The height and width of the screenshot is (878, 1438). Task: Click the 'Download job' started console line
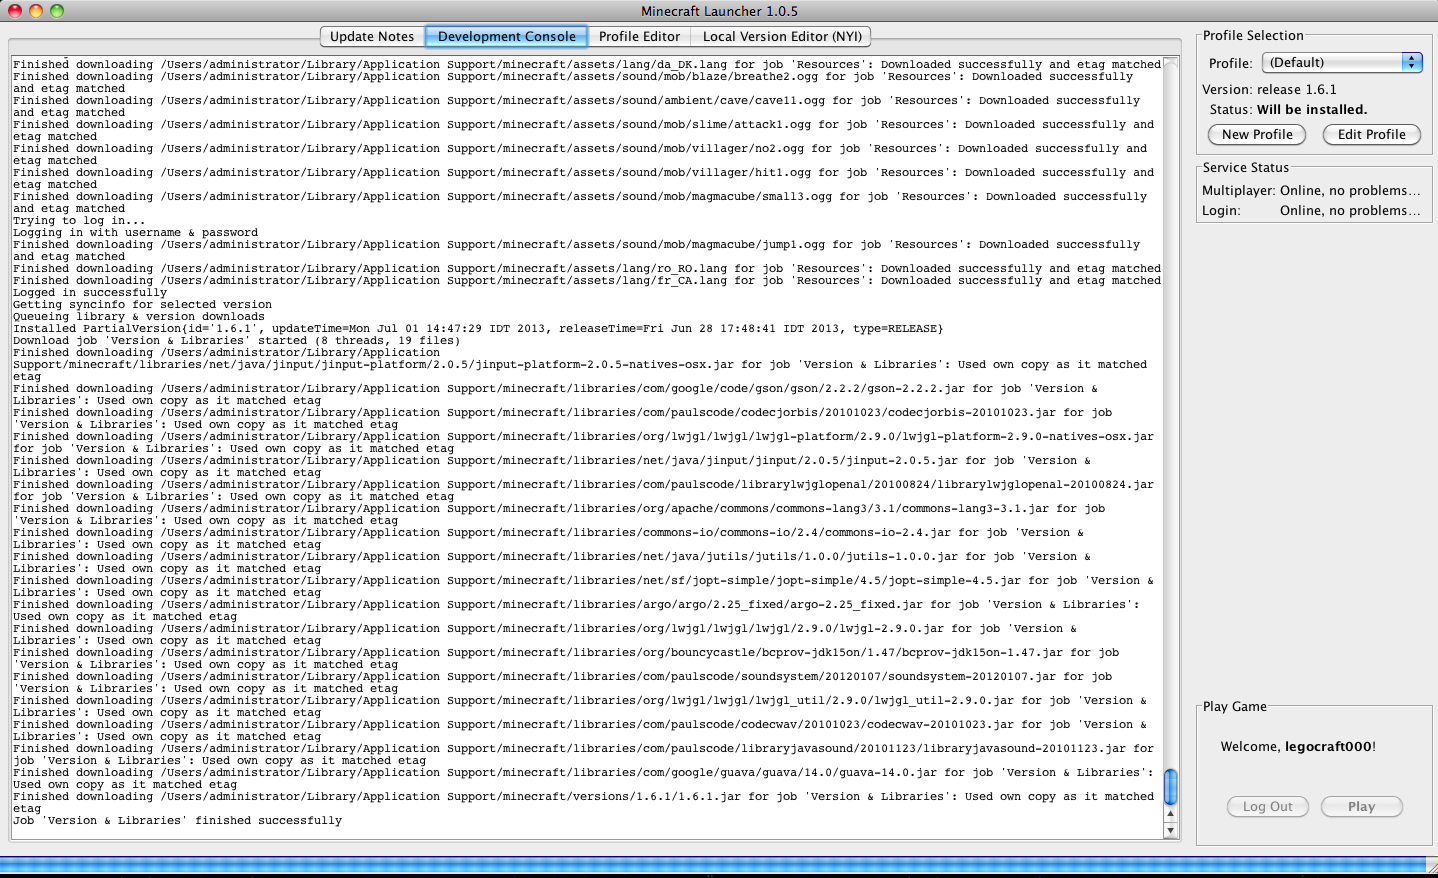(237, 341)
